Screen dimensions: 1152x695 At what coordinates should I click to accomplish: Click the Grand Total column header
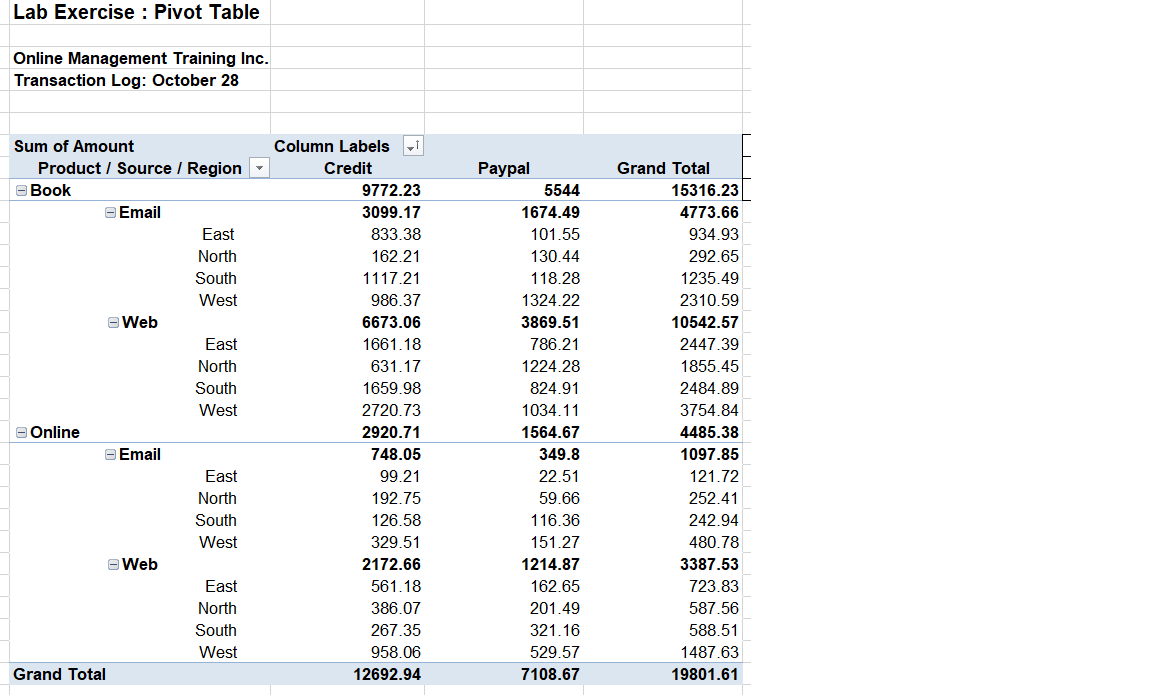point(663,168)
